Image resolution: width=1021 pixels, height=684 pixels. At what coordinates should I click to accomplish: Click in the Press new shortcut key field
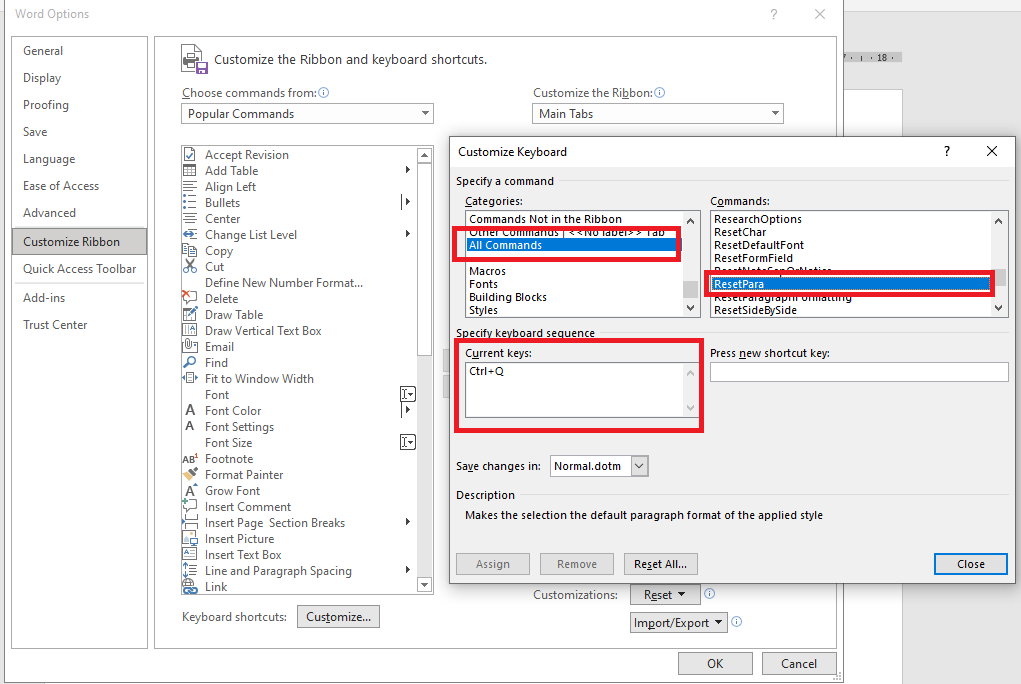point(859,372)
